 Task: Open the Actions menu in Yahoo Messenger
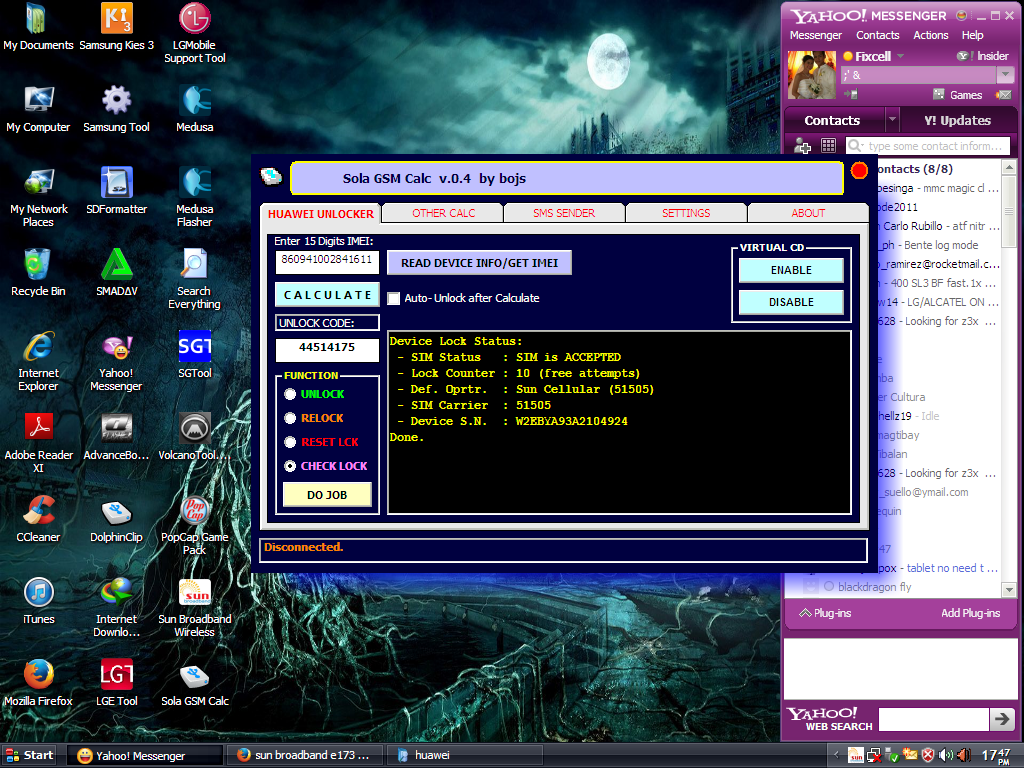click(x=930, y=35)
